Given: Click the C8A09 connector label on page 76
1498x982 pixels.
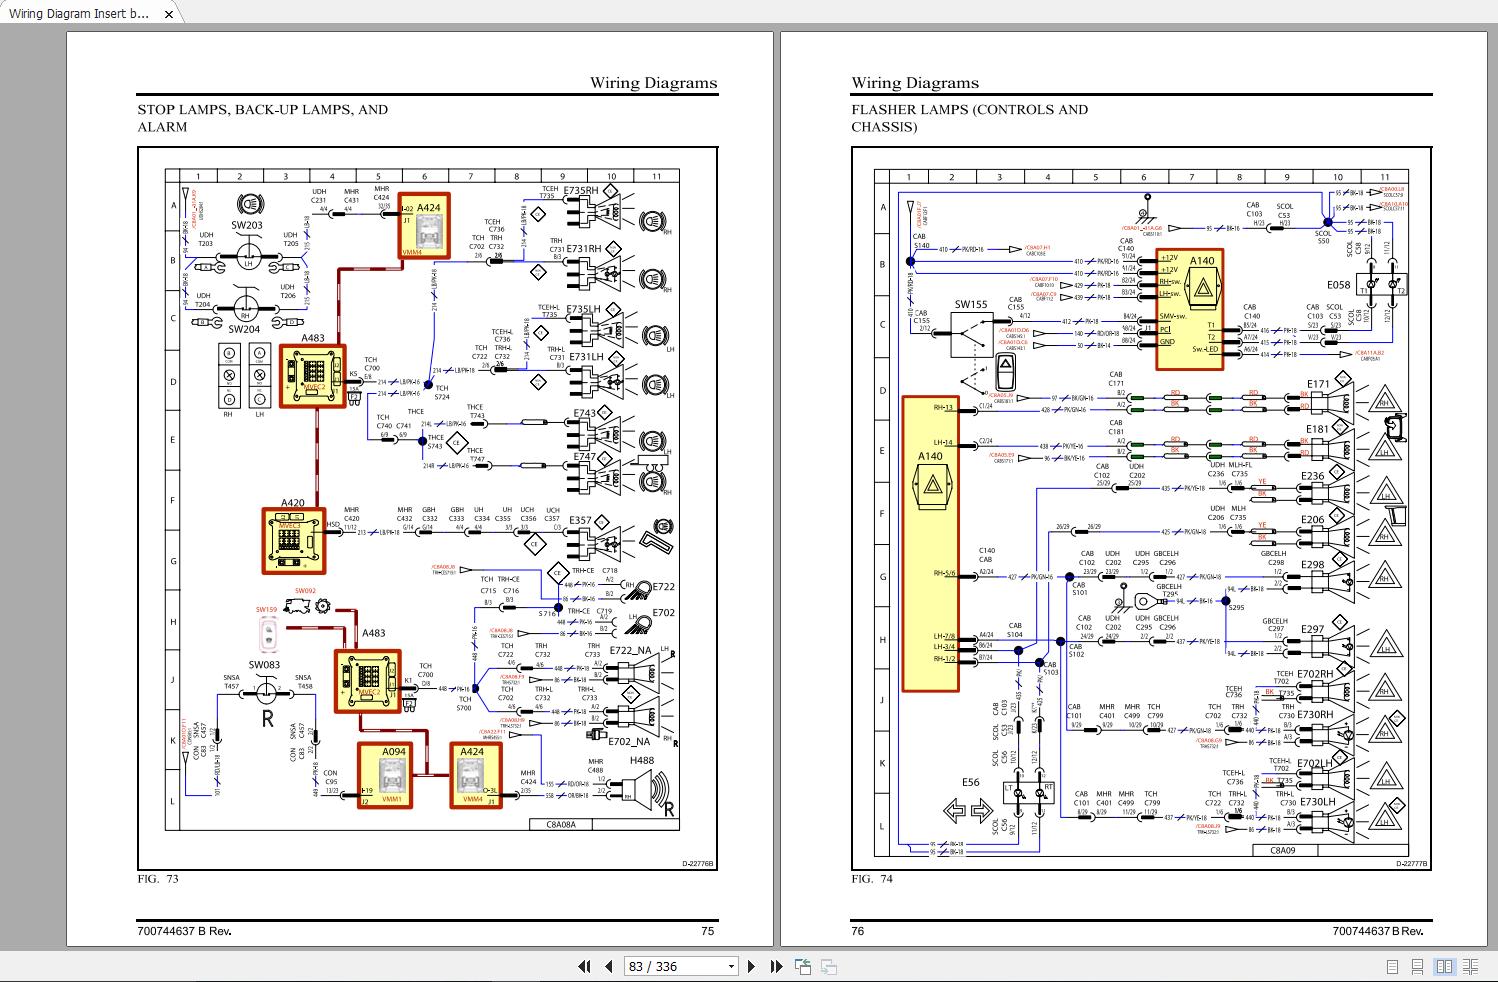Looking at the screenshot, I should (1284, 848).
